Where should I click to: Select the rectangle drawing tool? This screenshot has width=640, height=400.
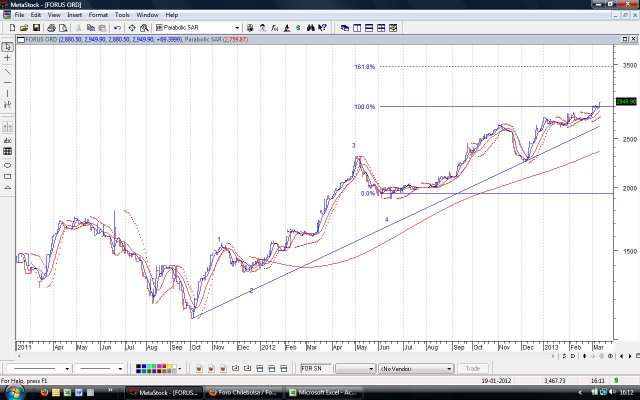click(x=8, y=176)
